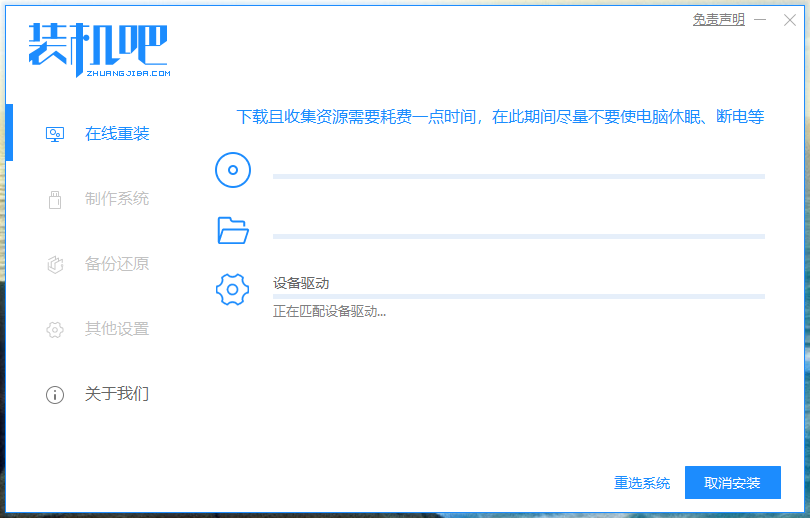Click the progress bar beside the disc icon
Screen dimensions: 810x518
click(x=518, y=176)
